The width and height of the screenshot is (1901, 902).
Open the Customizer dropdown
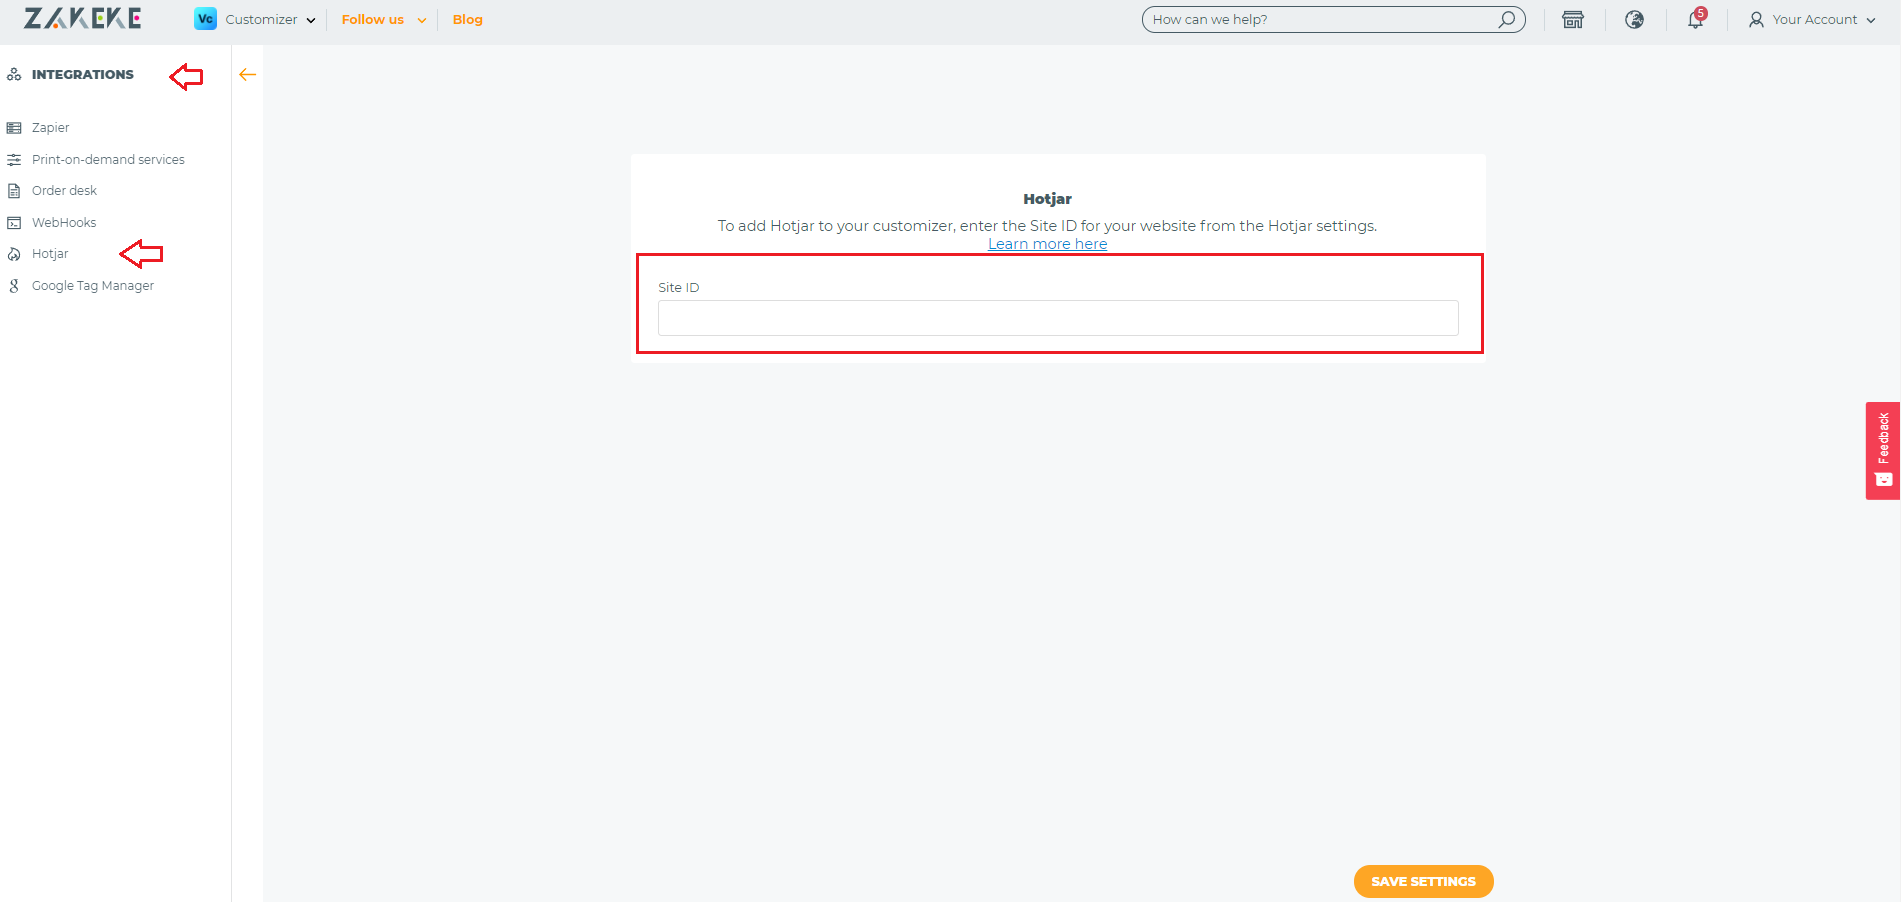[270, 19]
